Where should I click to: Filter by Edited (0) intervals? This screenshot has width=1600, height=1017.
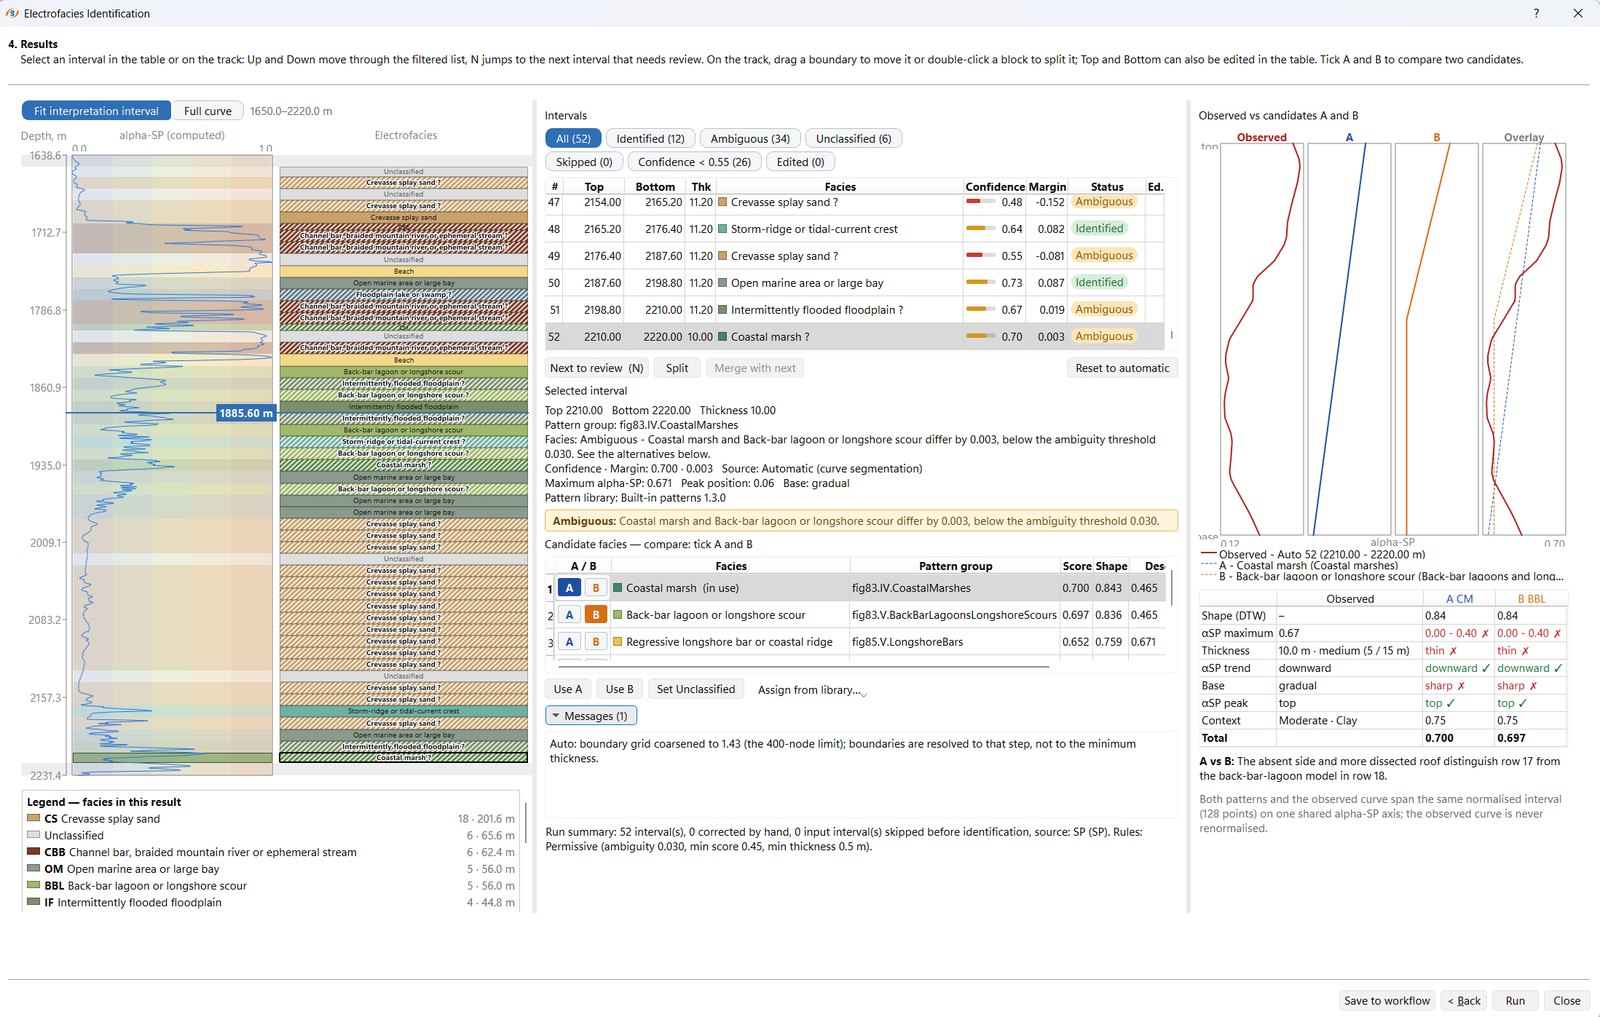[x=800, y=162]
